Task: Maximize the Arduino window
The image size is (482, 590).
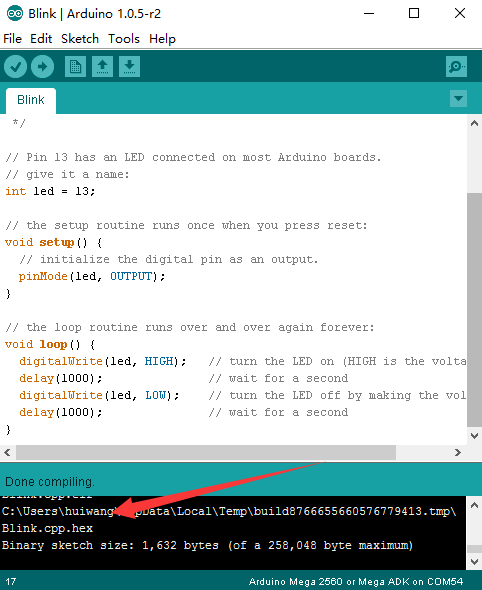Action: (414, 14)
